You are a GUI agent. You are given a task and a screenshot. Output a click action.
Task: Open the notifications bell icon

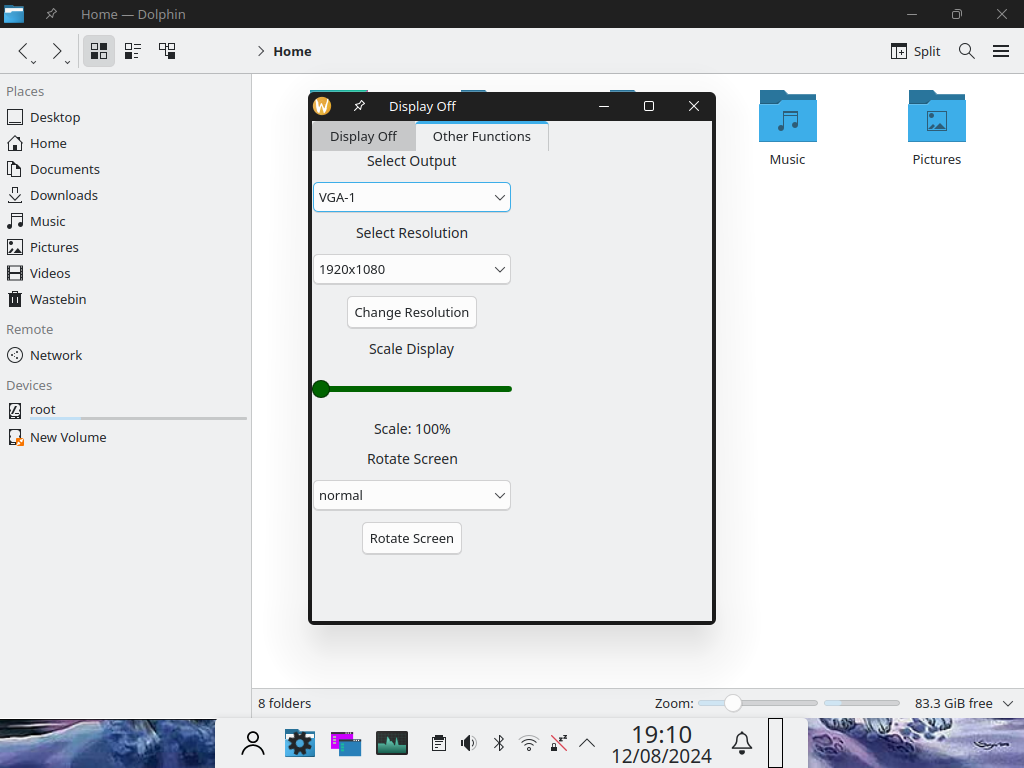point(741,743)
